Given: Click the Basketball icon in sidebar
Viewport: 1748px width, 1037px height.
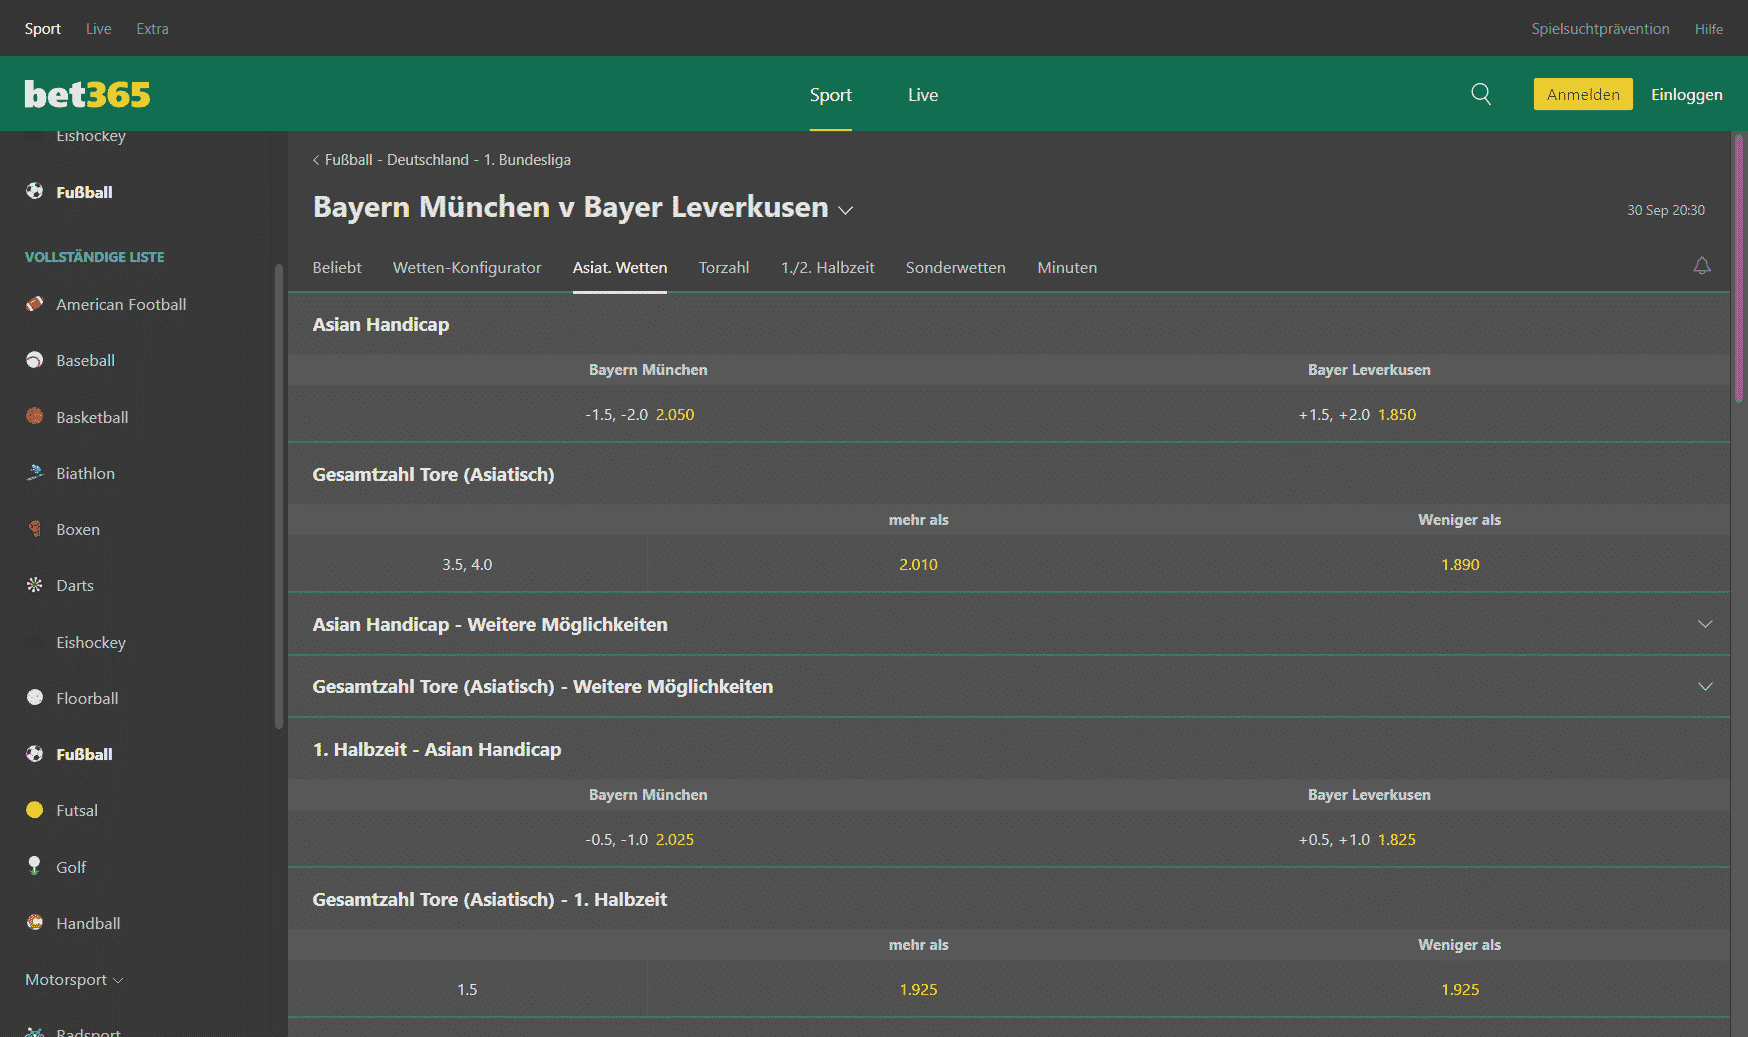Looking at the screenshot, I should coord(35,416).
